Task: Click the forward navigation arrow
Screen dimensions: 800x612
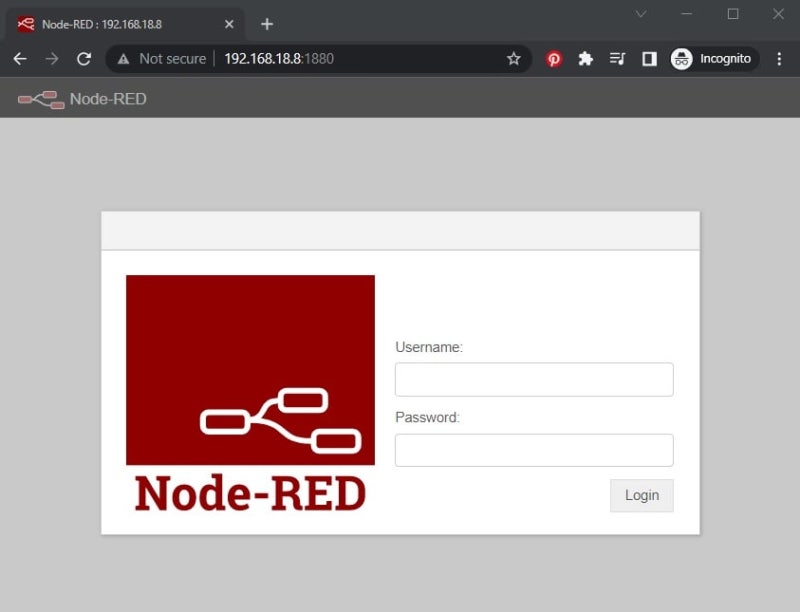Action: (52, 59)
